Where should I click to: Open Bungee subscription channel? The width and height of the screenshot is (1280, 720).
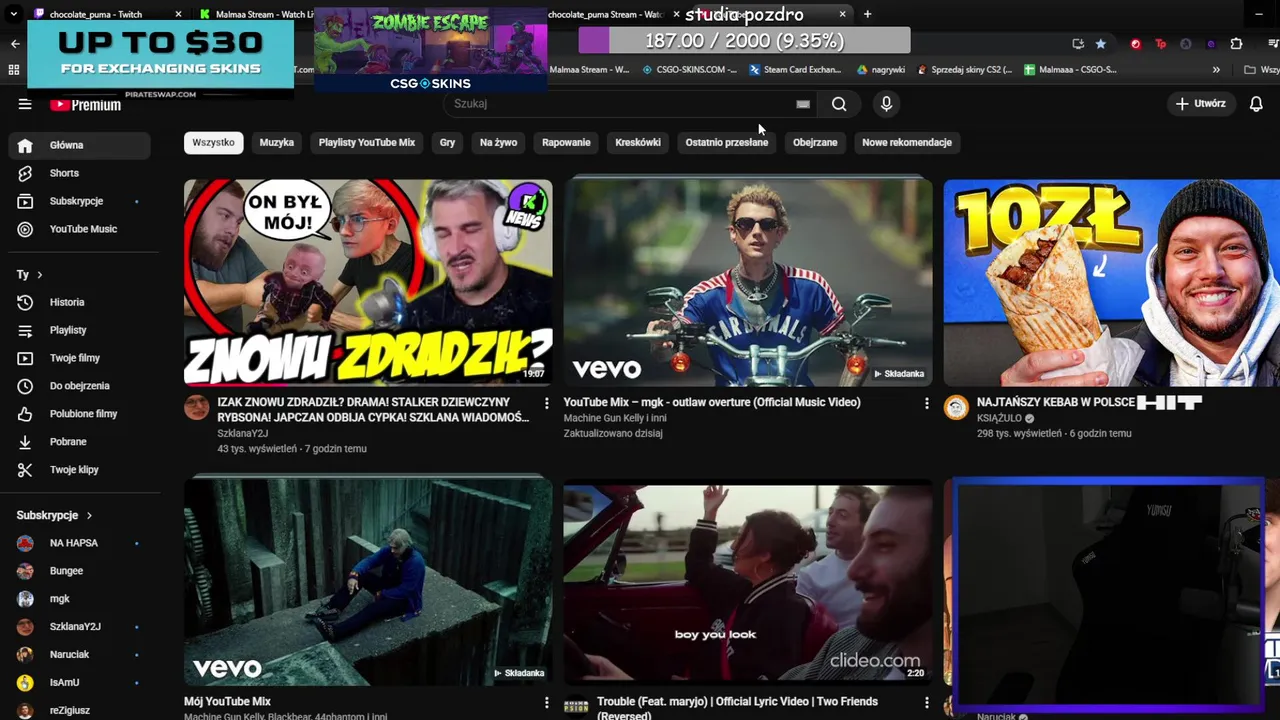point(80,571)
